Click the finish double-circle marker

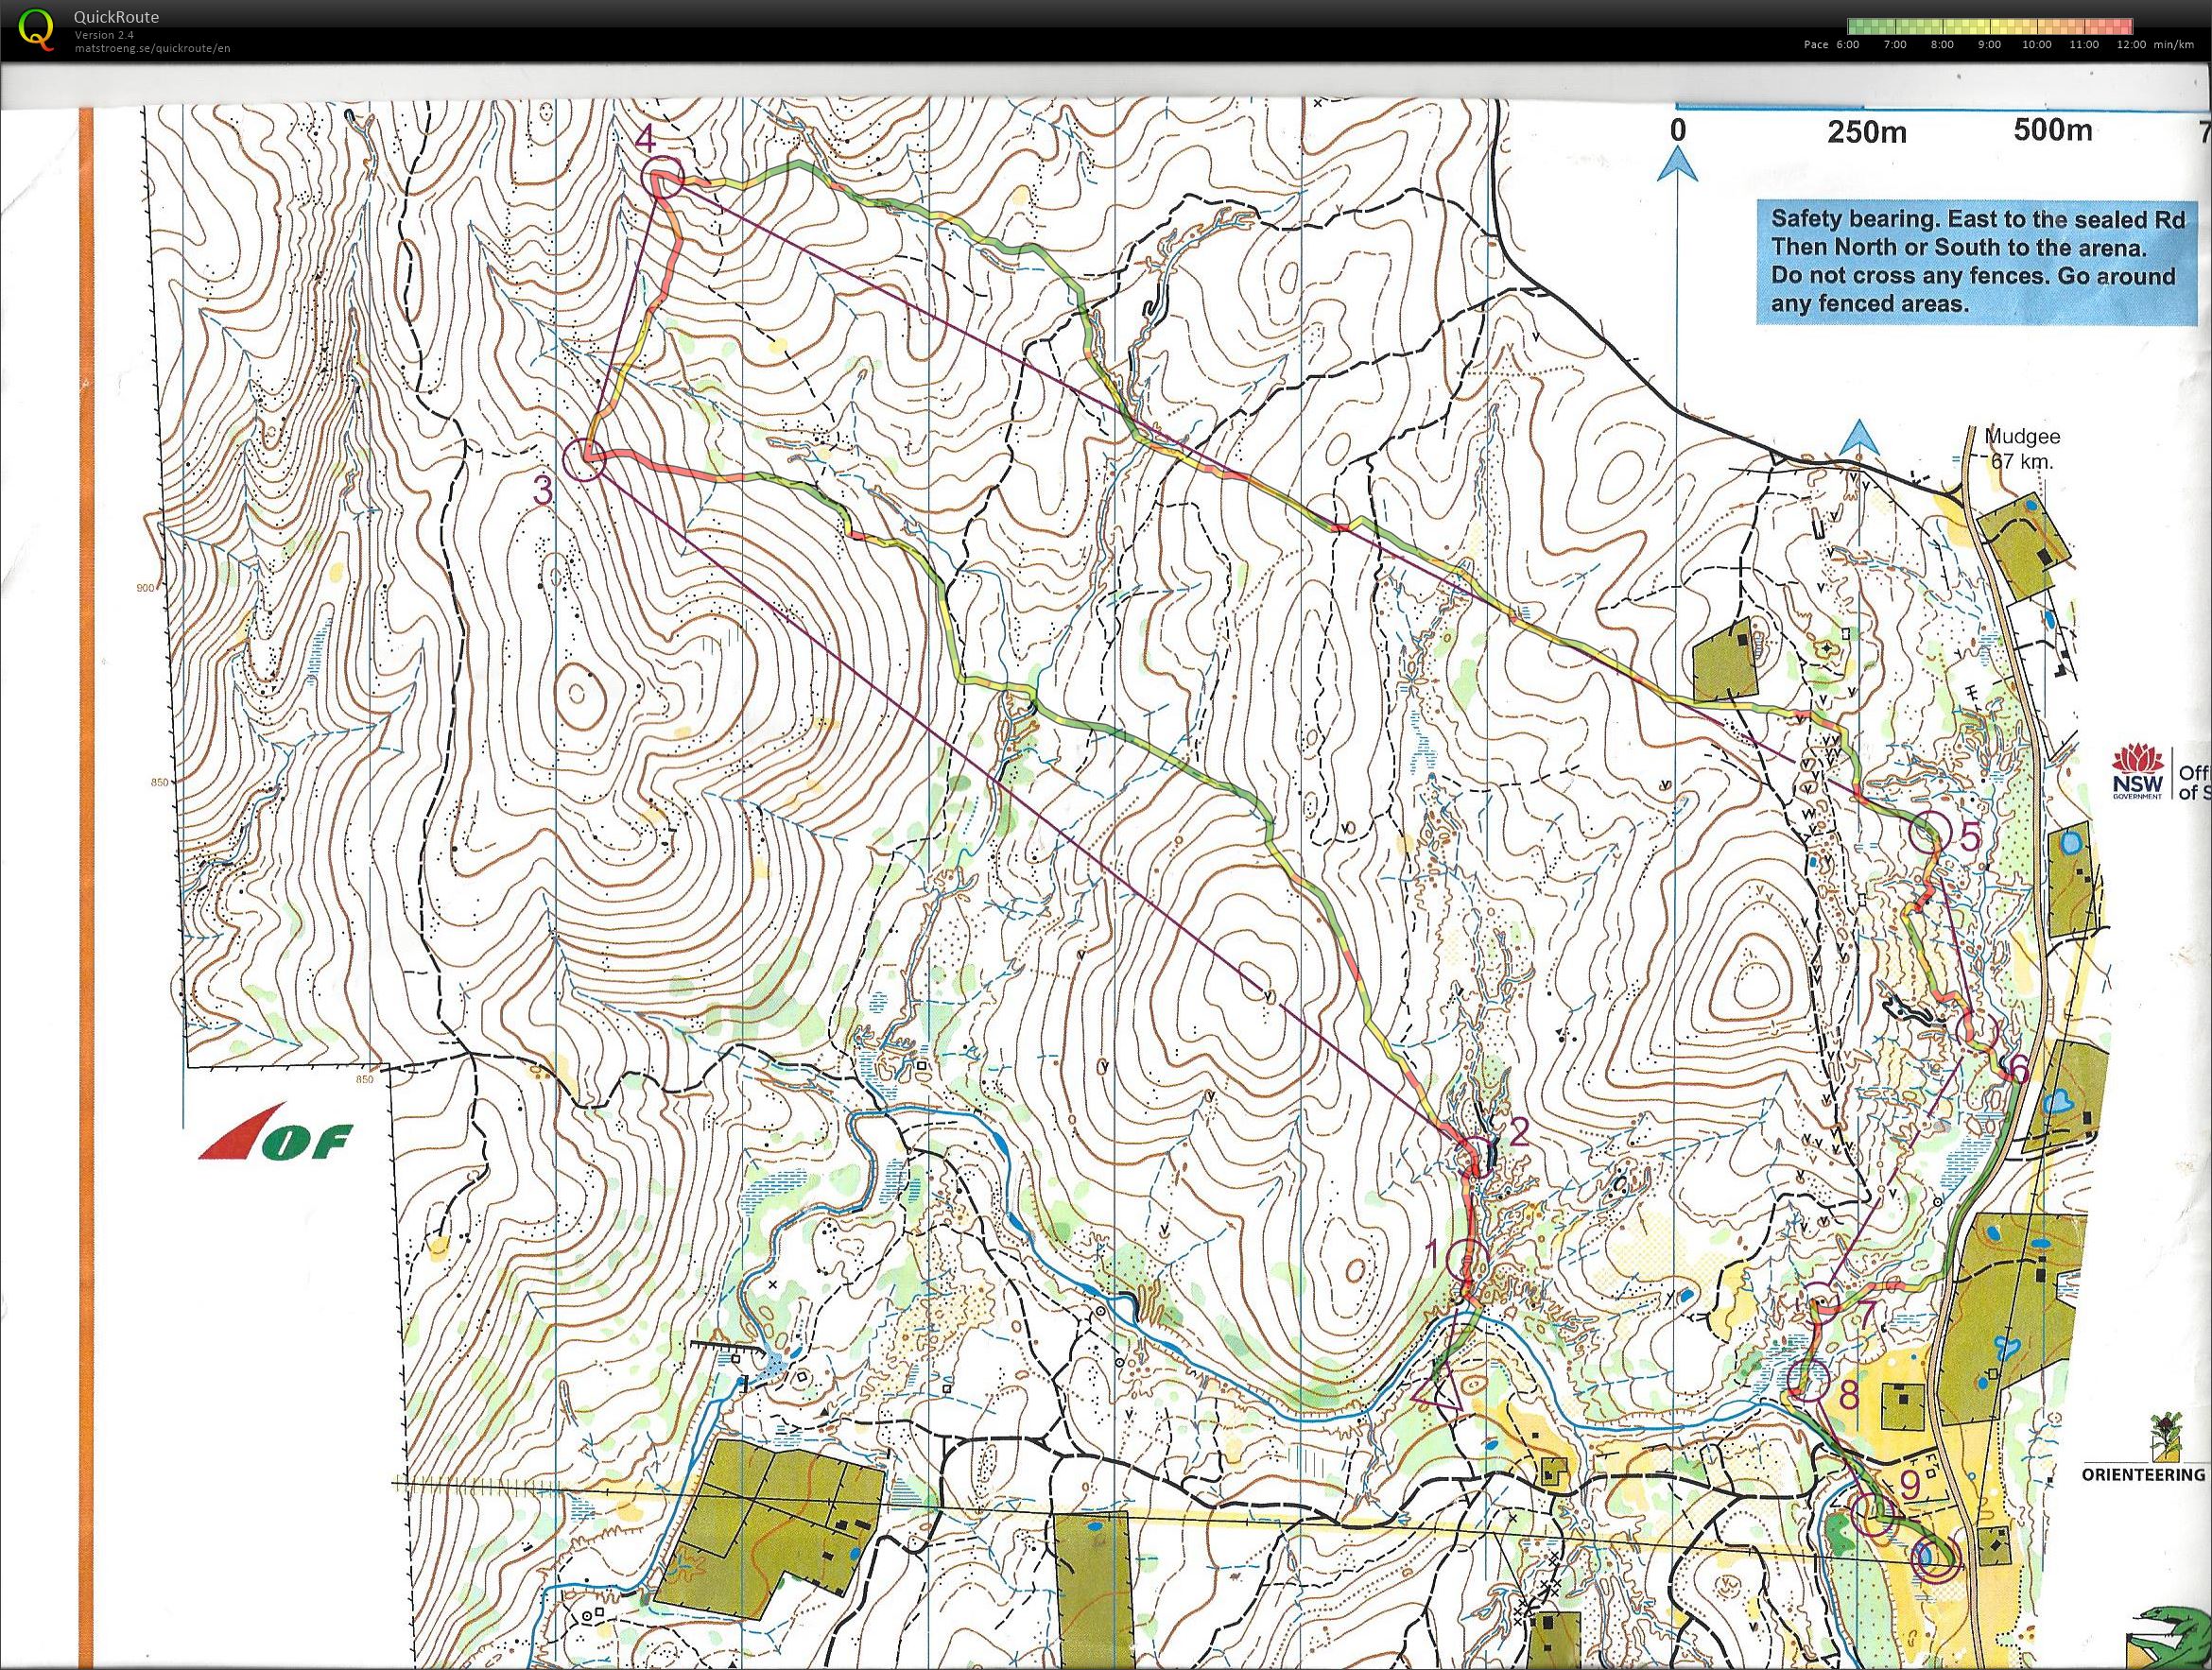pos(1934,1559)
